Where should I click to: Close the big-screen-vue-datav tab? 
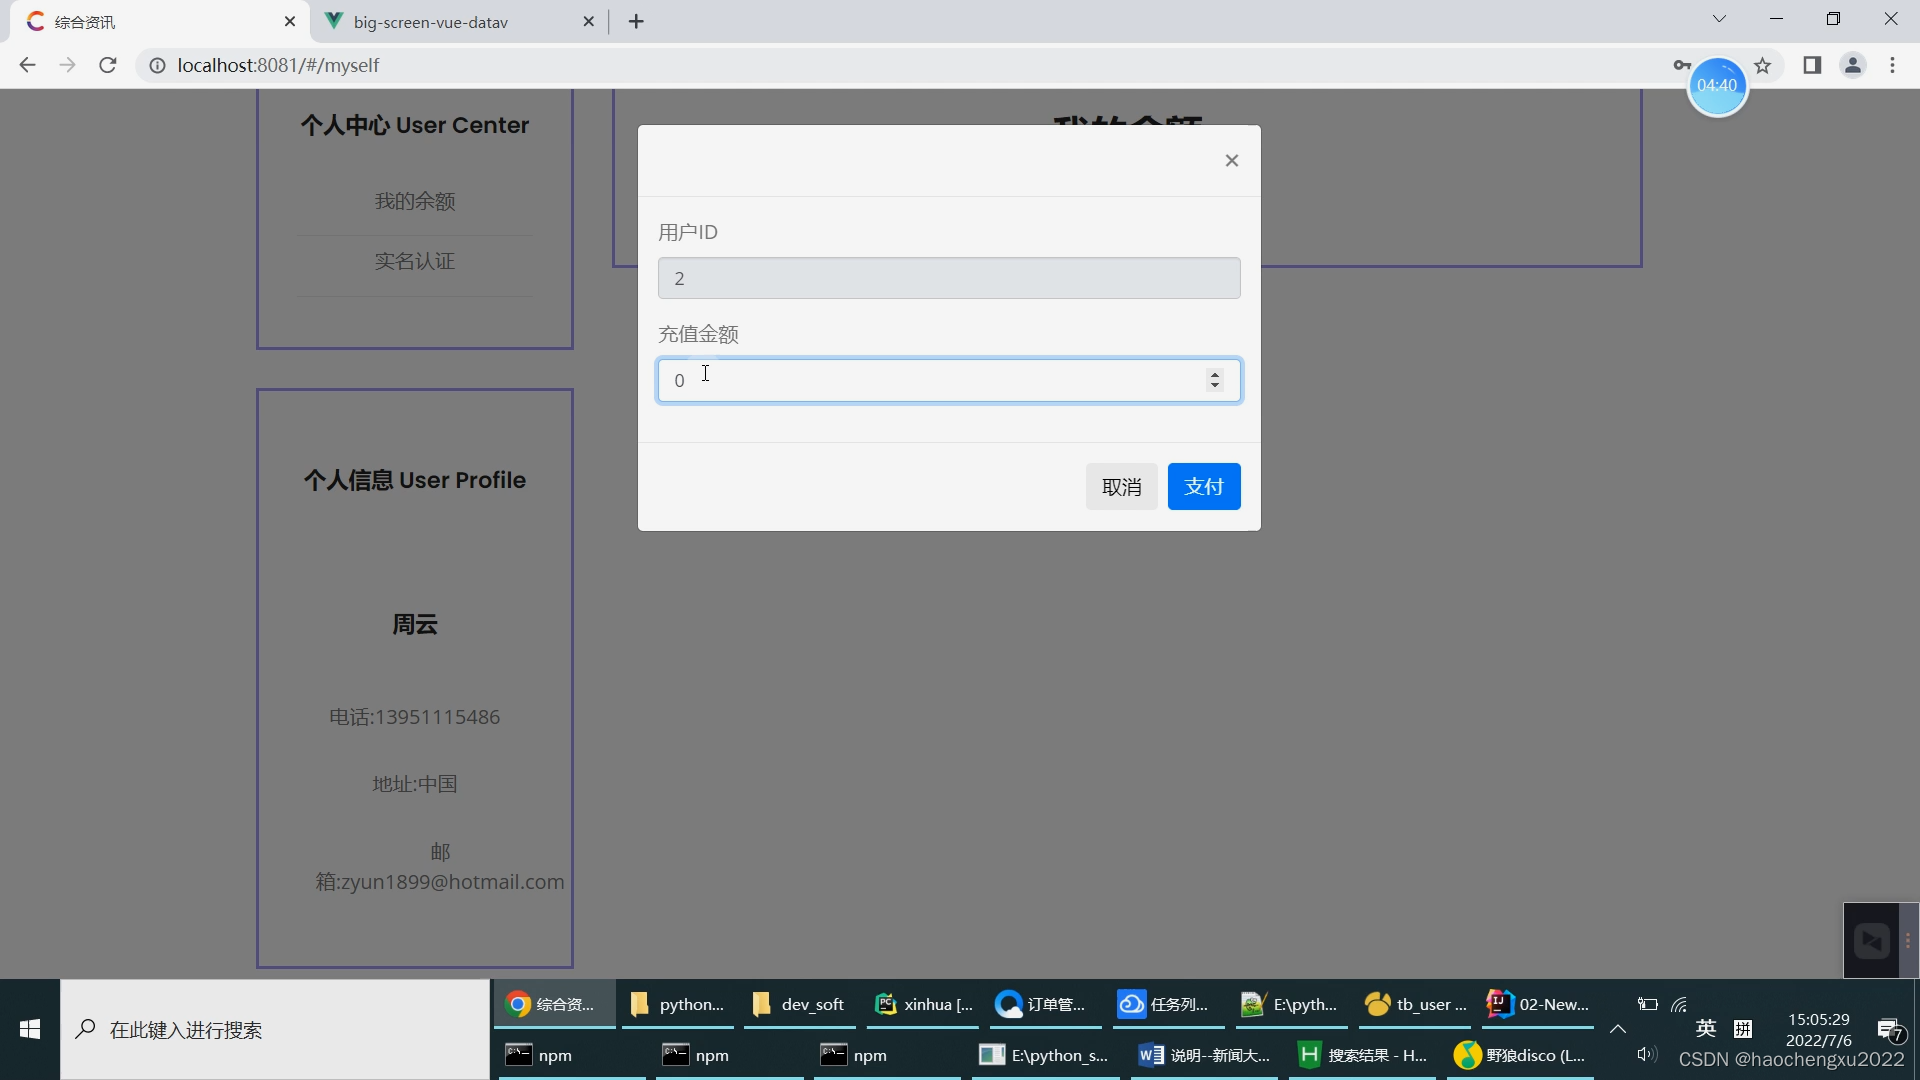pyautogui.click(x=588, y=21)
